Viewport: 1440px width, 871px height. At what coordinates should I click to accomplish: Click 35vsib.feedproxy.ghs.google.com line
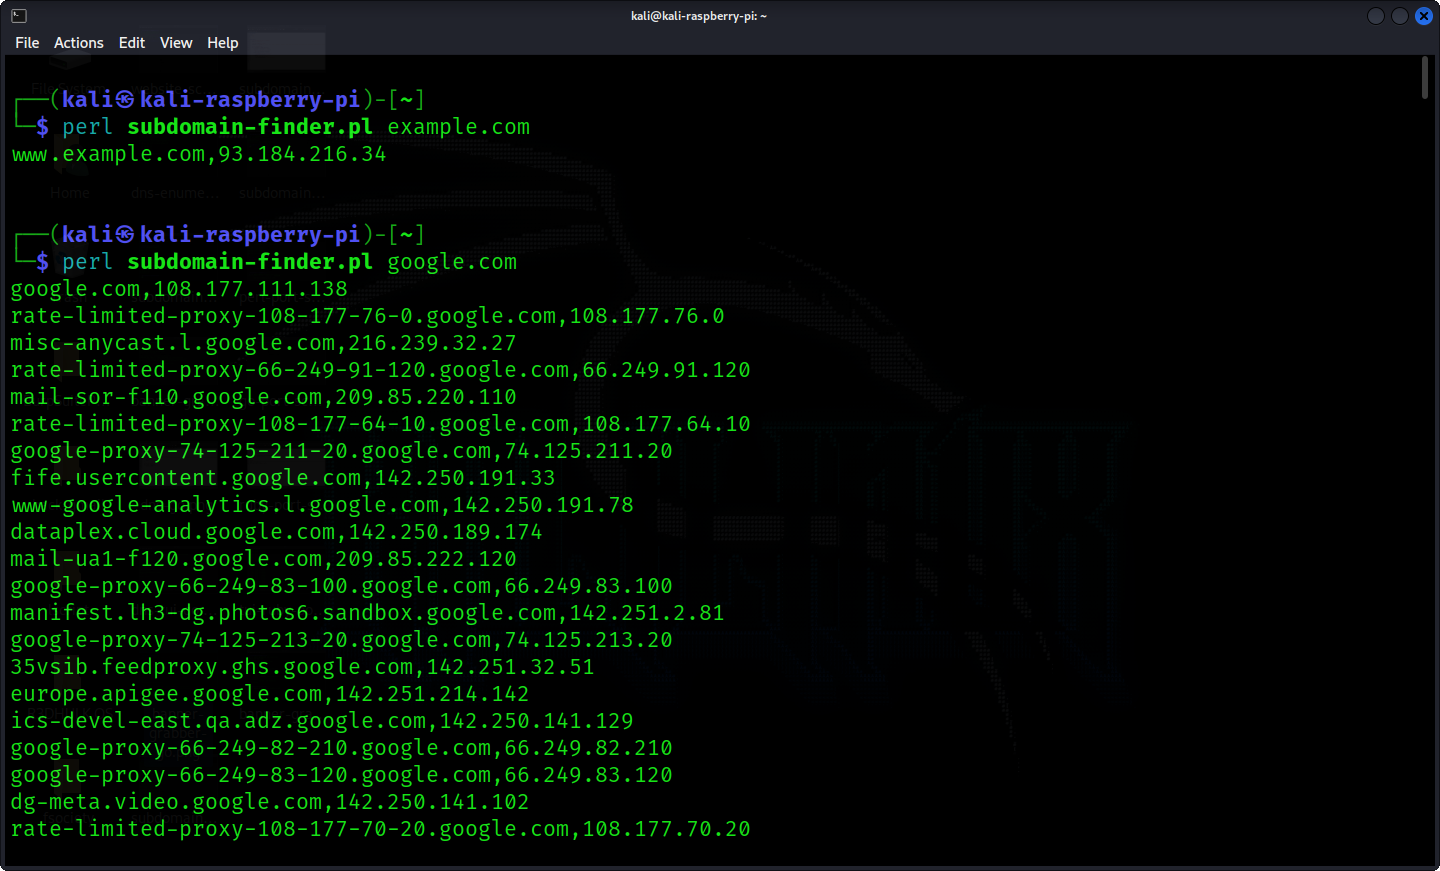[303, 667]
